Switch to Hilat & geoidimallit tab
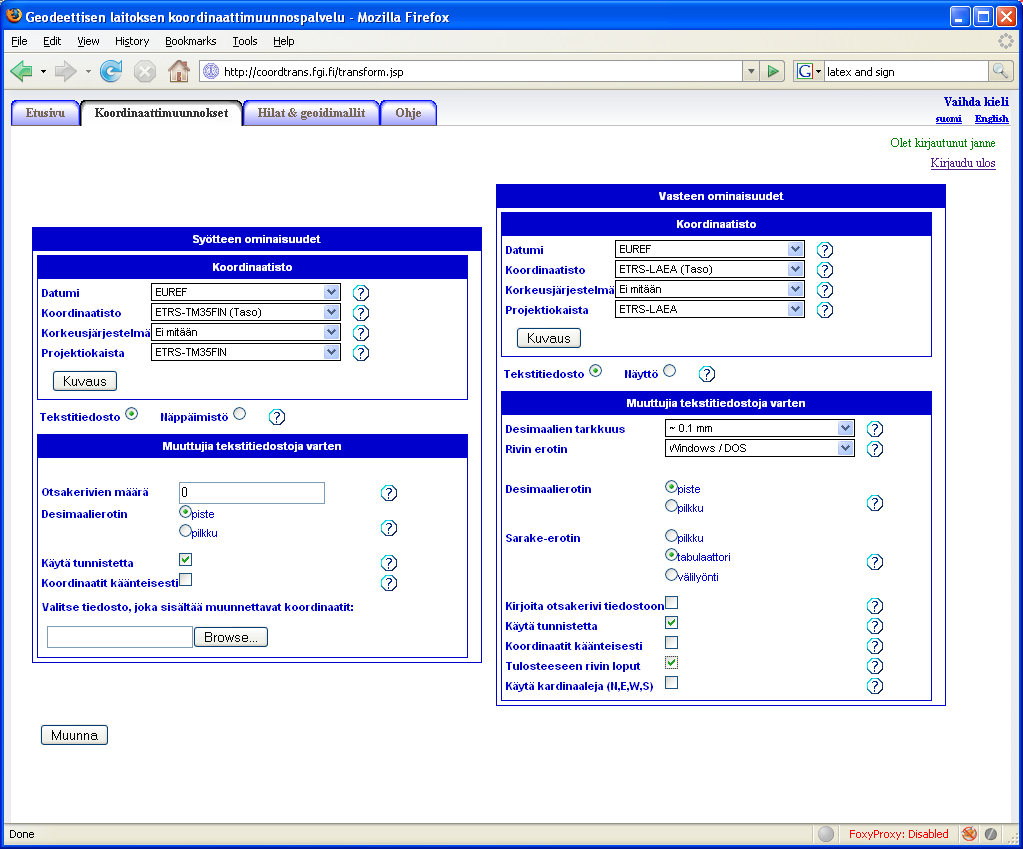1023x849 pixels. coord(311,113)
